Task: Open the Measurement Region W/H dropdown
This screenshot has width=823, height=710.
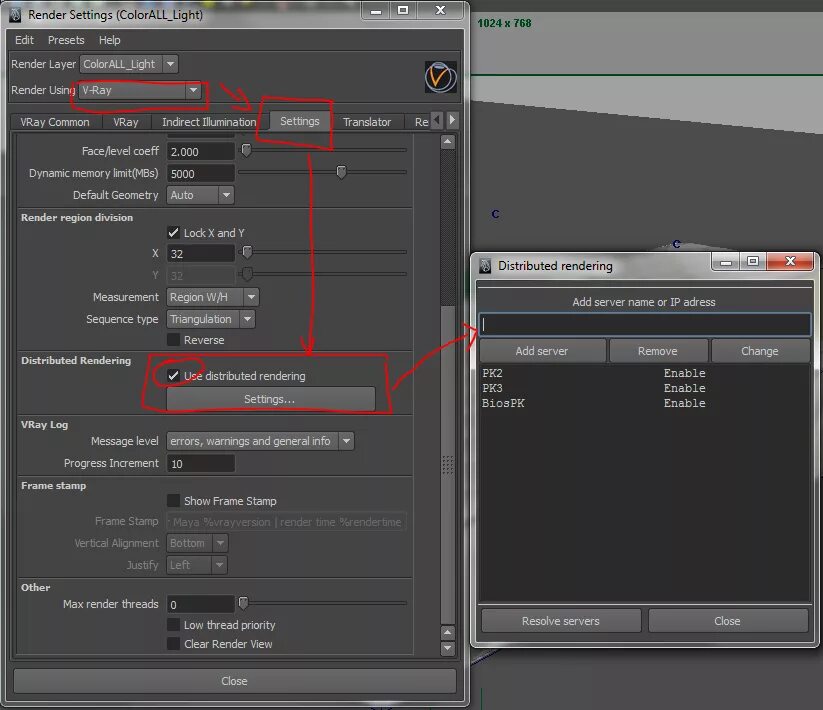Action: (x=213, y=297)
